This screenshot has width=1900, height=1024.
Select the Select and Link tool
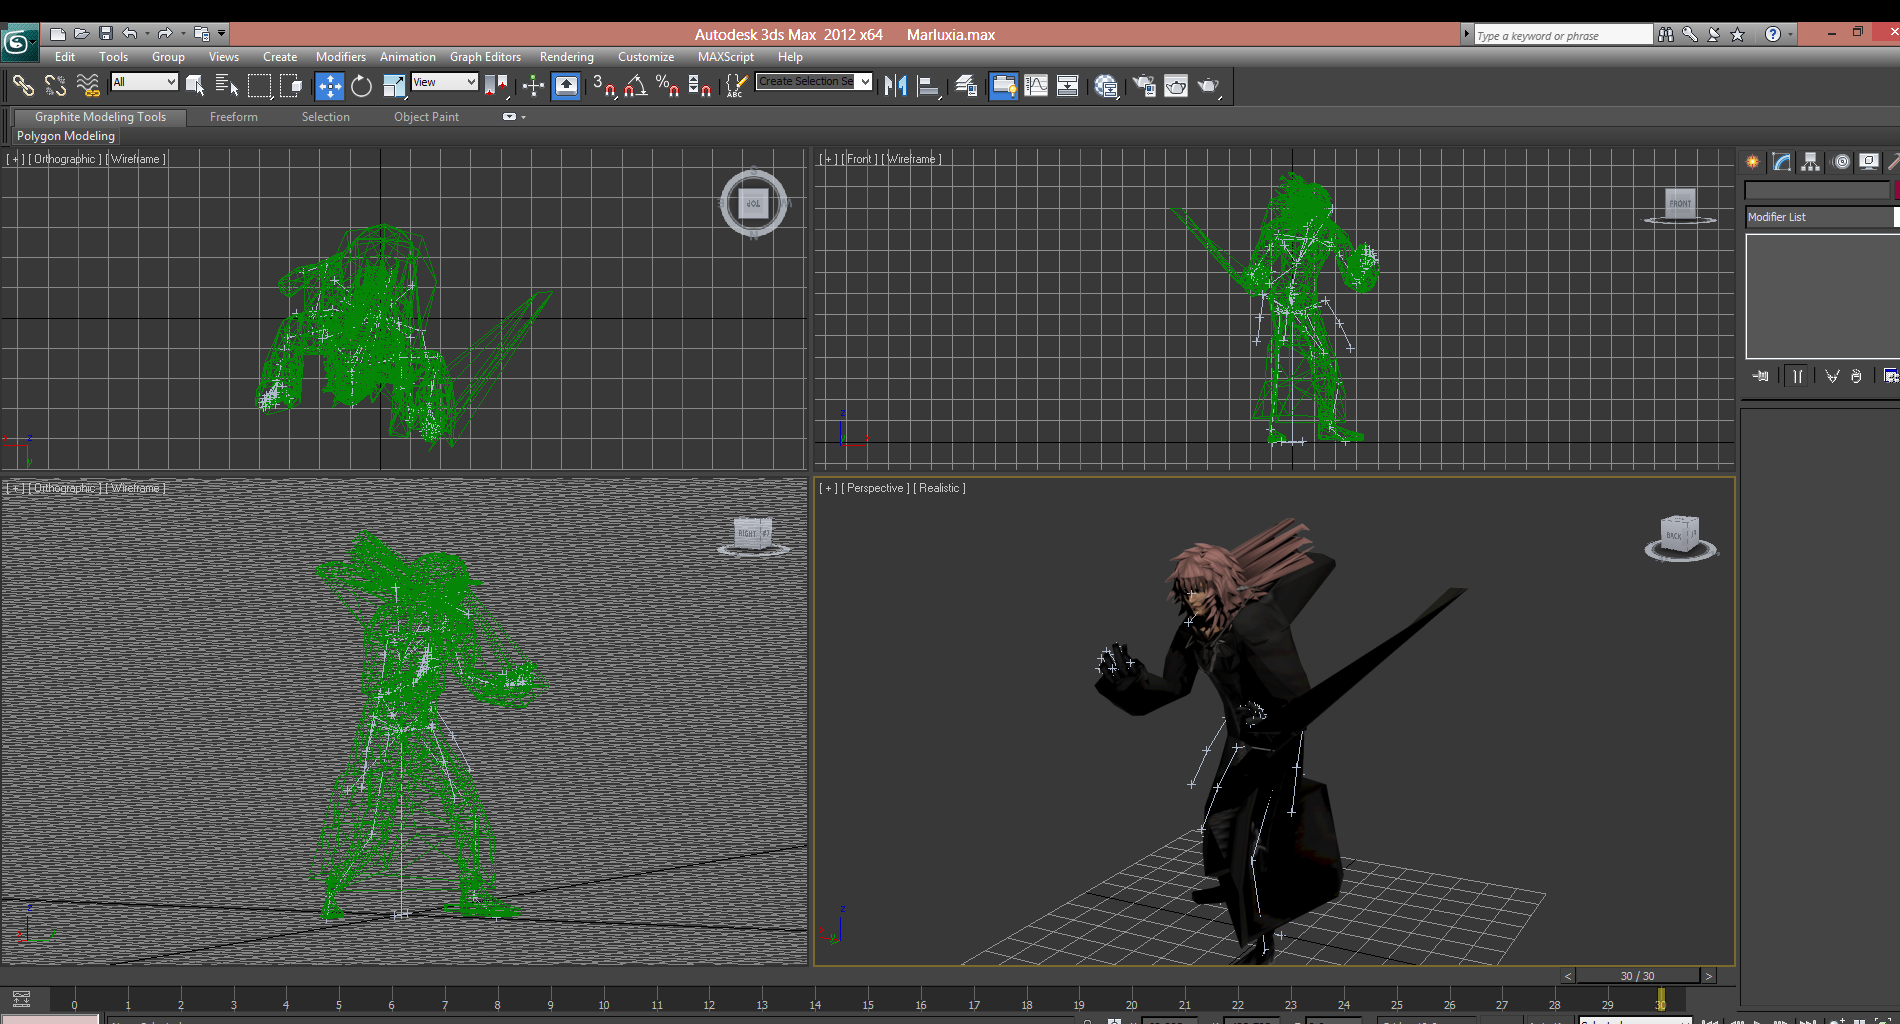point(23,86)
